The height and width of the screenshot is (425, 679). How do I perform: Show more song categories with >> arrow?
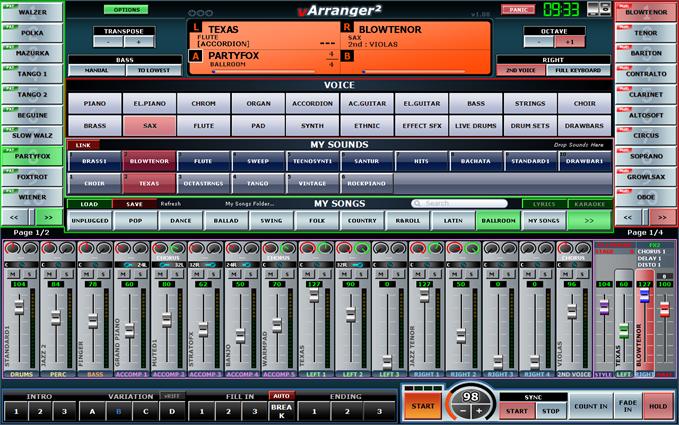(589, 220)
